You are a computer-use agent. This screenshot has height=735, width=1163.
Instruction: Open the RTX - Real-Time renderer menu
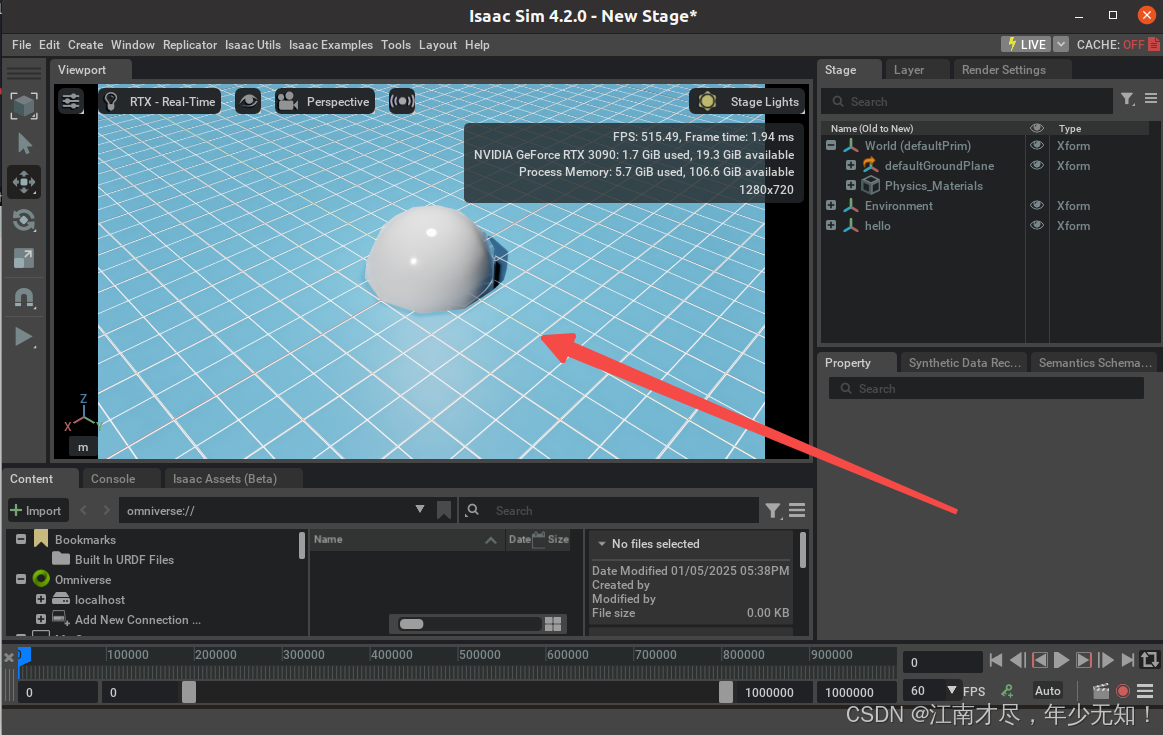[x=160, y=102]
